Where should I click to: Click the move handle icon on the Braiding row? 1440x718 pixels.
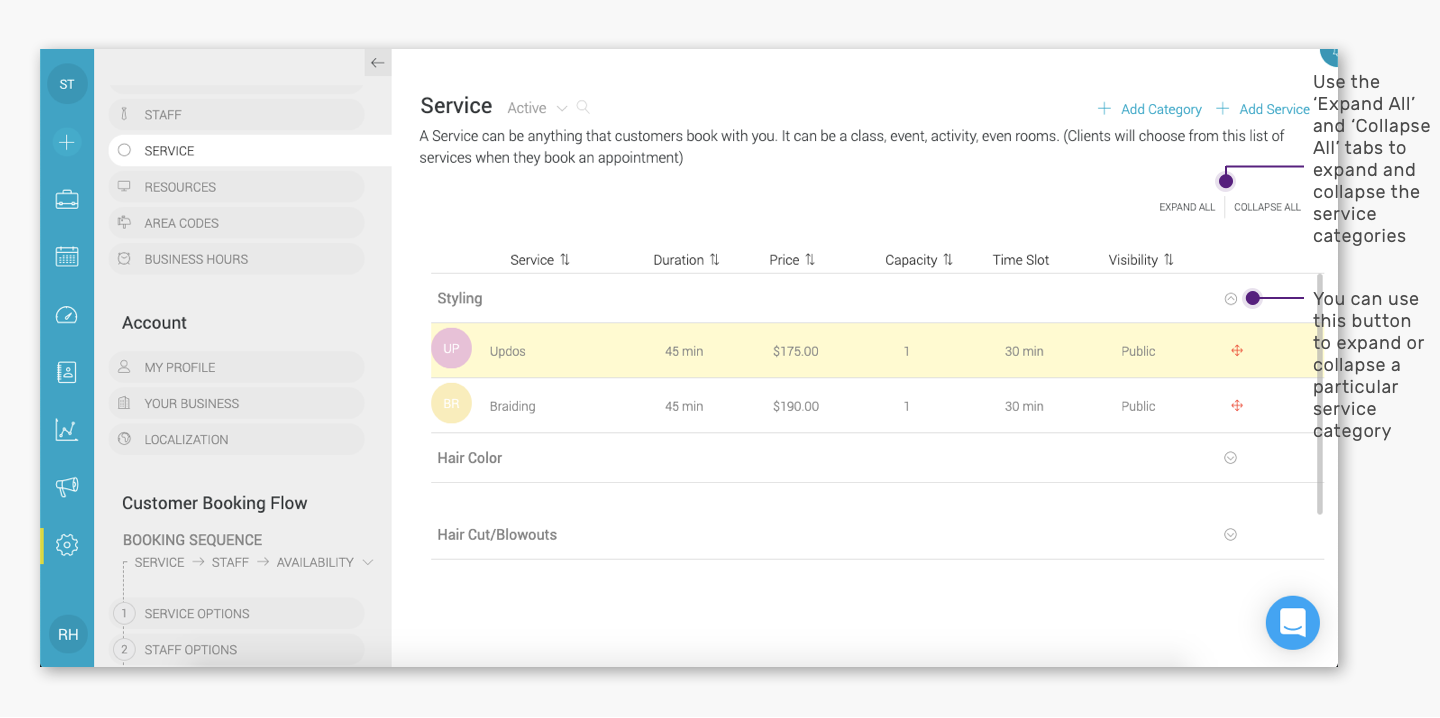point(1237,406)
